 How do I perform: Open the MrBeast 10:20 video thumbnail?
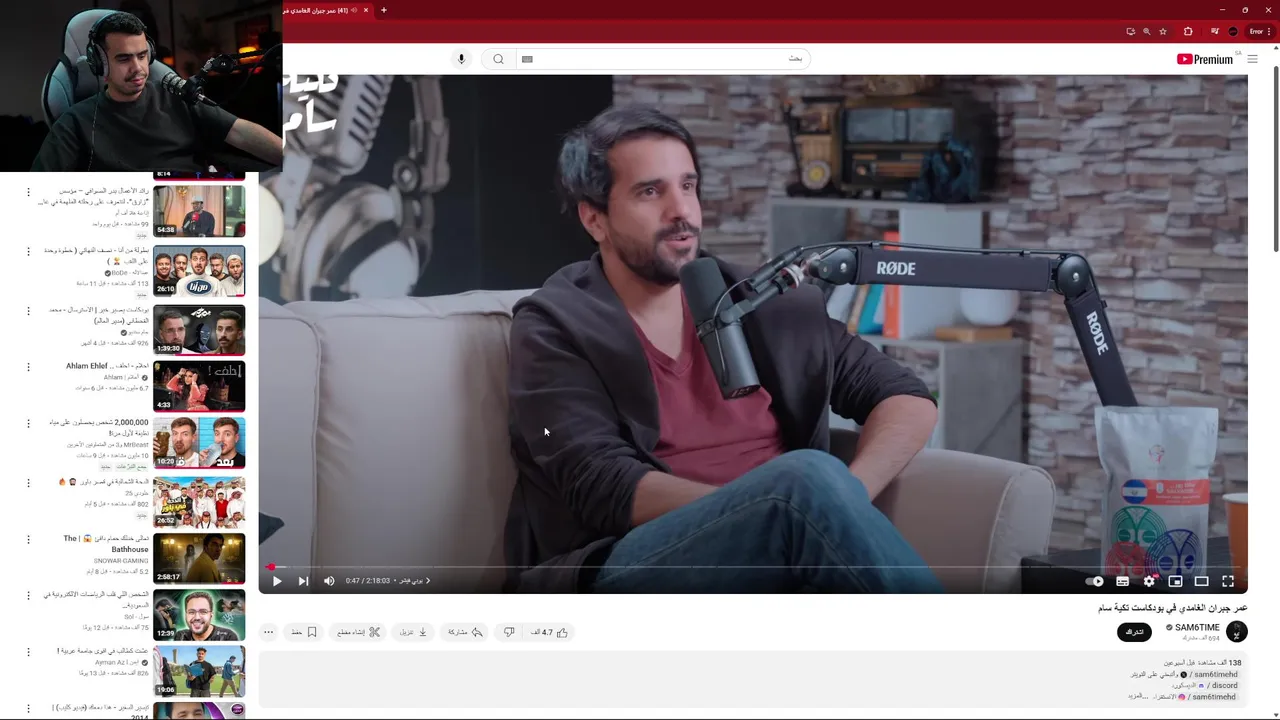tap(199, 443)
